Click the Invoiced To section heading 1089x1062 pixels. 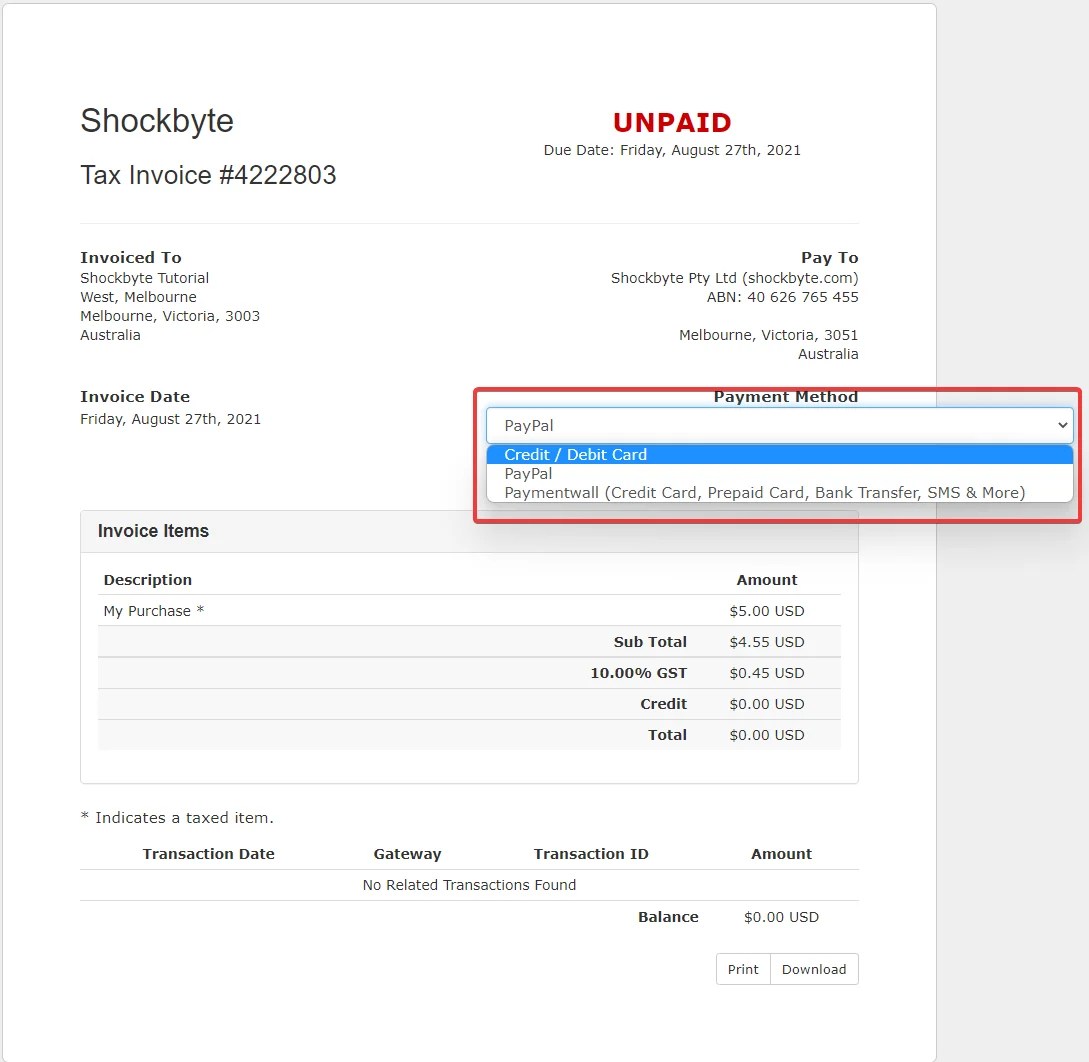(130, 257)
